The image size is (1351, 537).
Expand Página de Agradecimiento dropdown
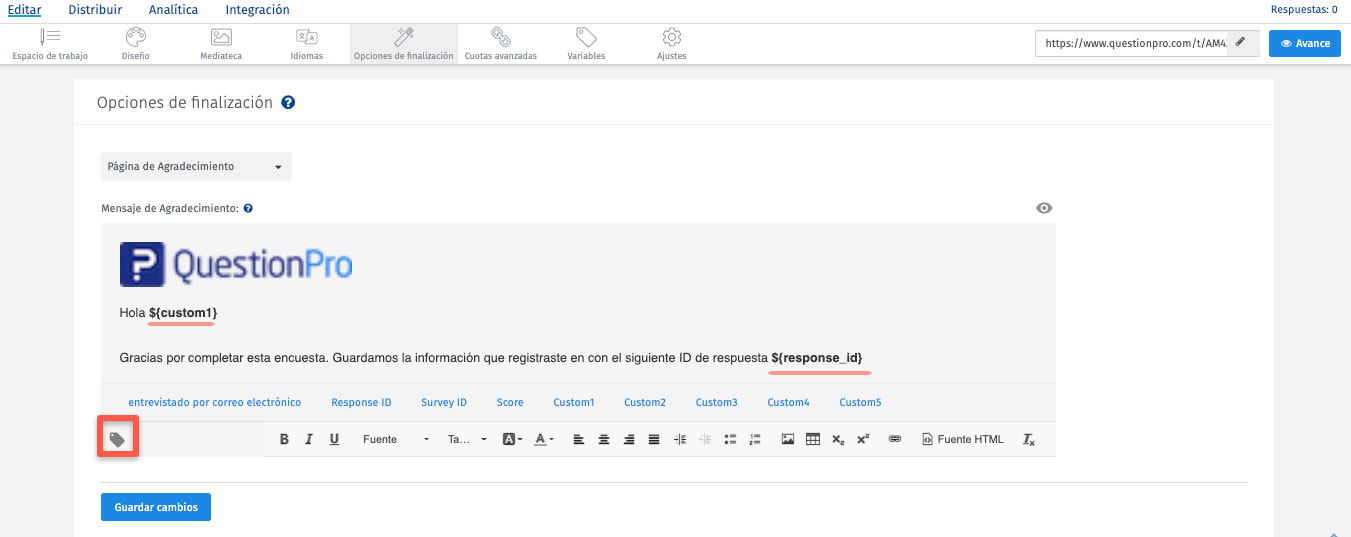[196, 167]
